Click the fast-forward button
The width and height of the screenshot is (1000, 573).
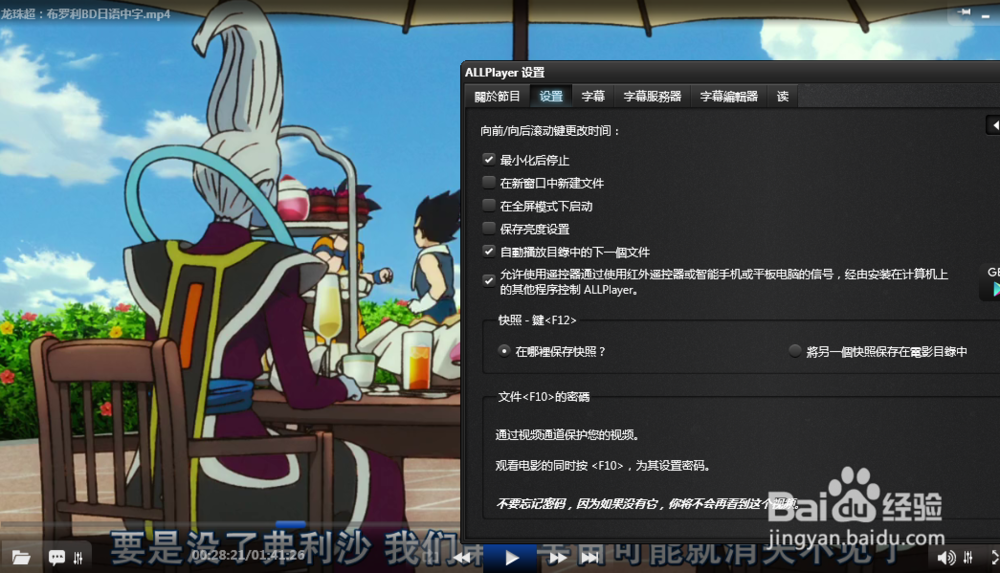pos(558,558)
